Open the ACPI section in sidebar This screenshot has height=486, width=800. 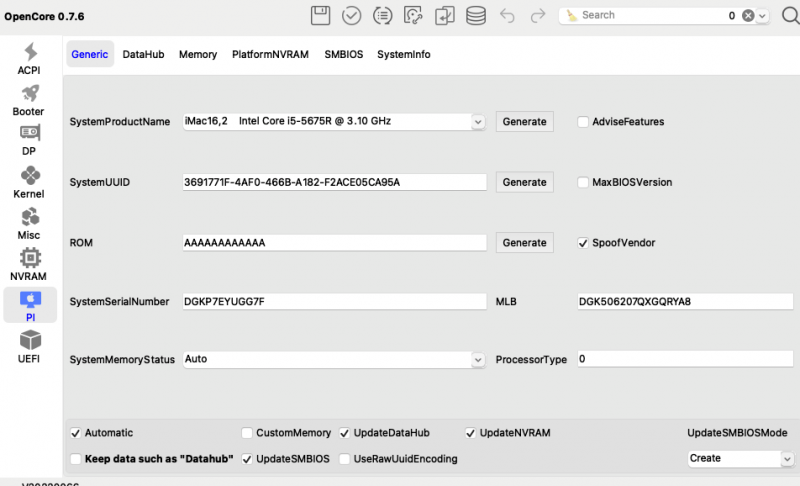29,59
